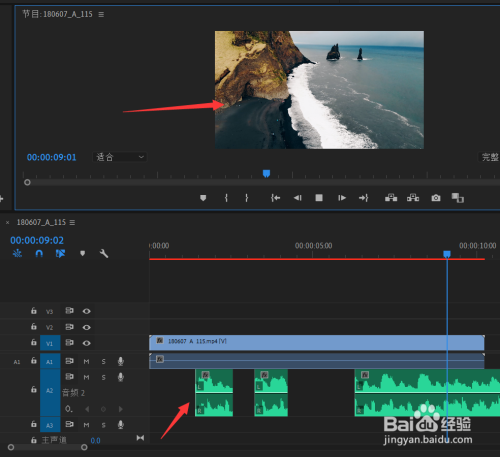Target the V2 track header
Screen dimensions: 500x457
[x=49, y=328]
